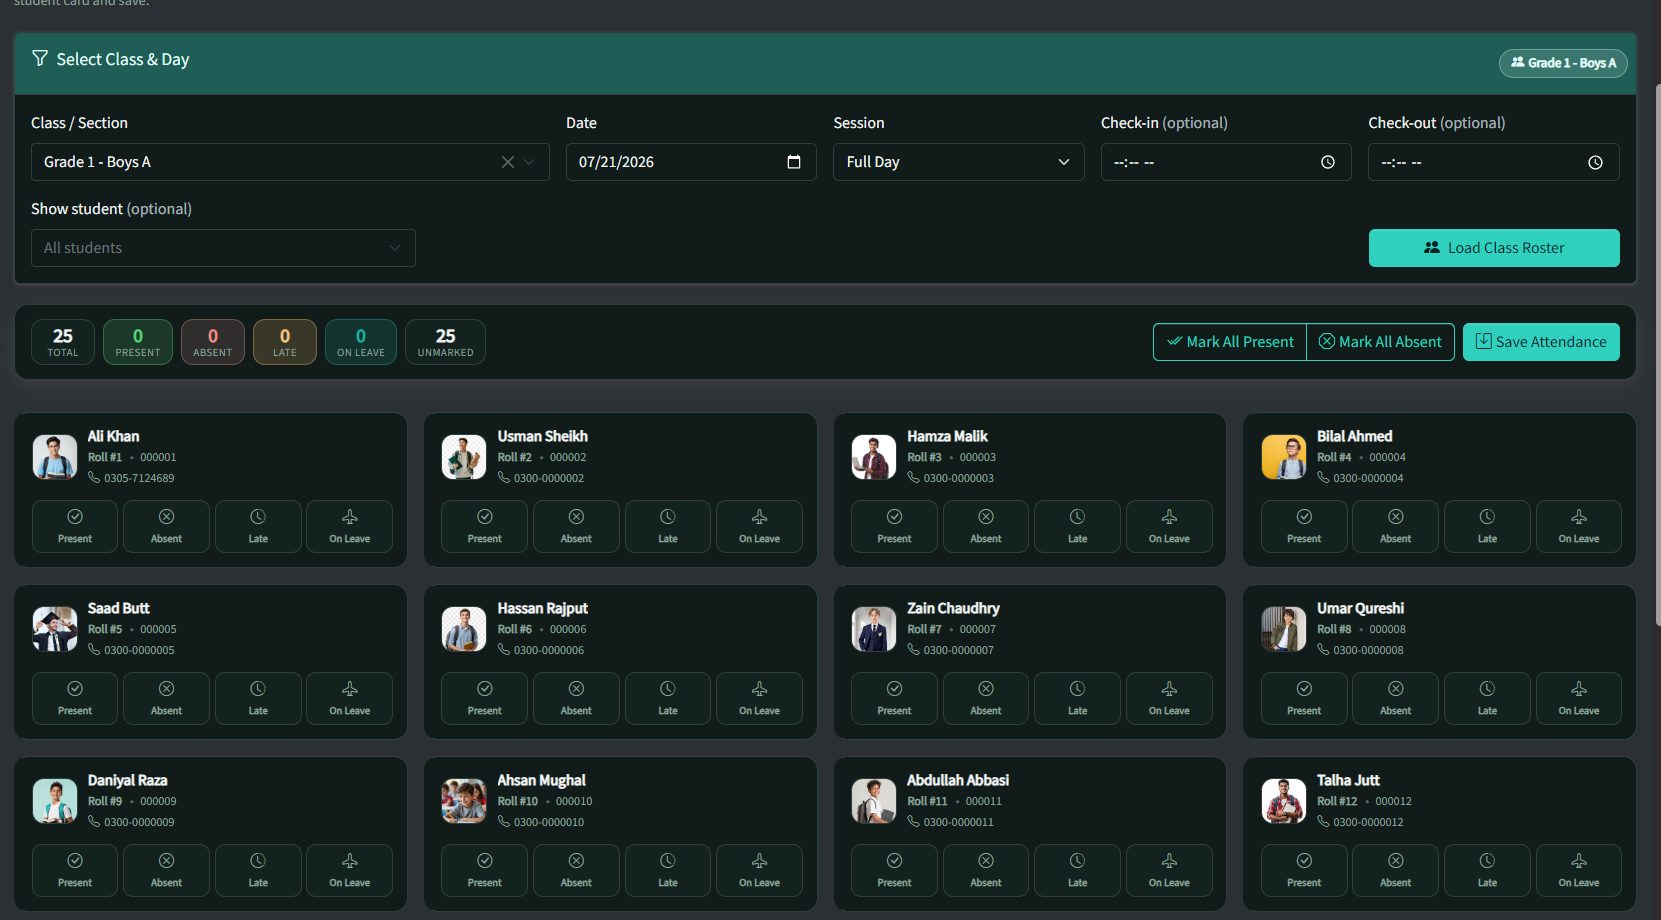Click the name Hassan Rajput

coord(543,608)
